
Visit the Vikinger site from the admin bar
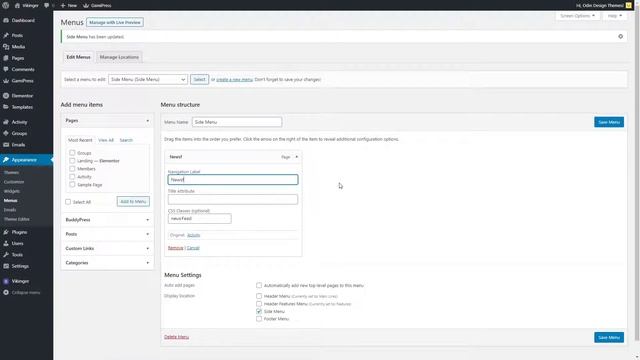tap(27, 5)
